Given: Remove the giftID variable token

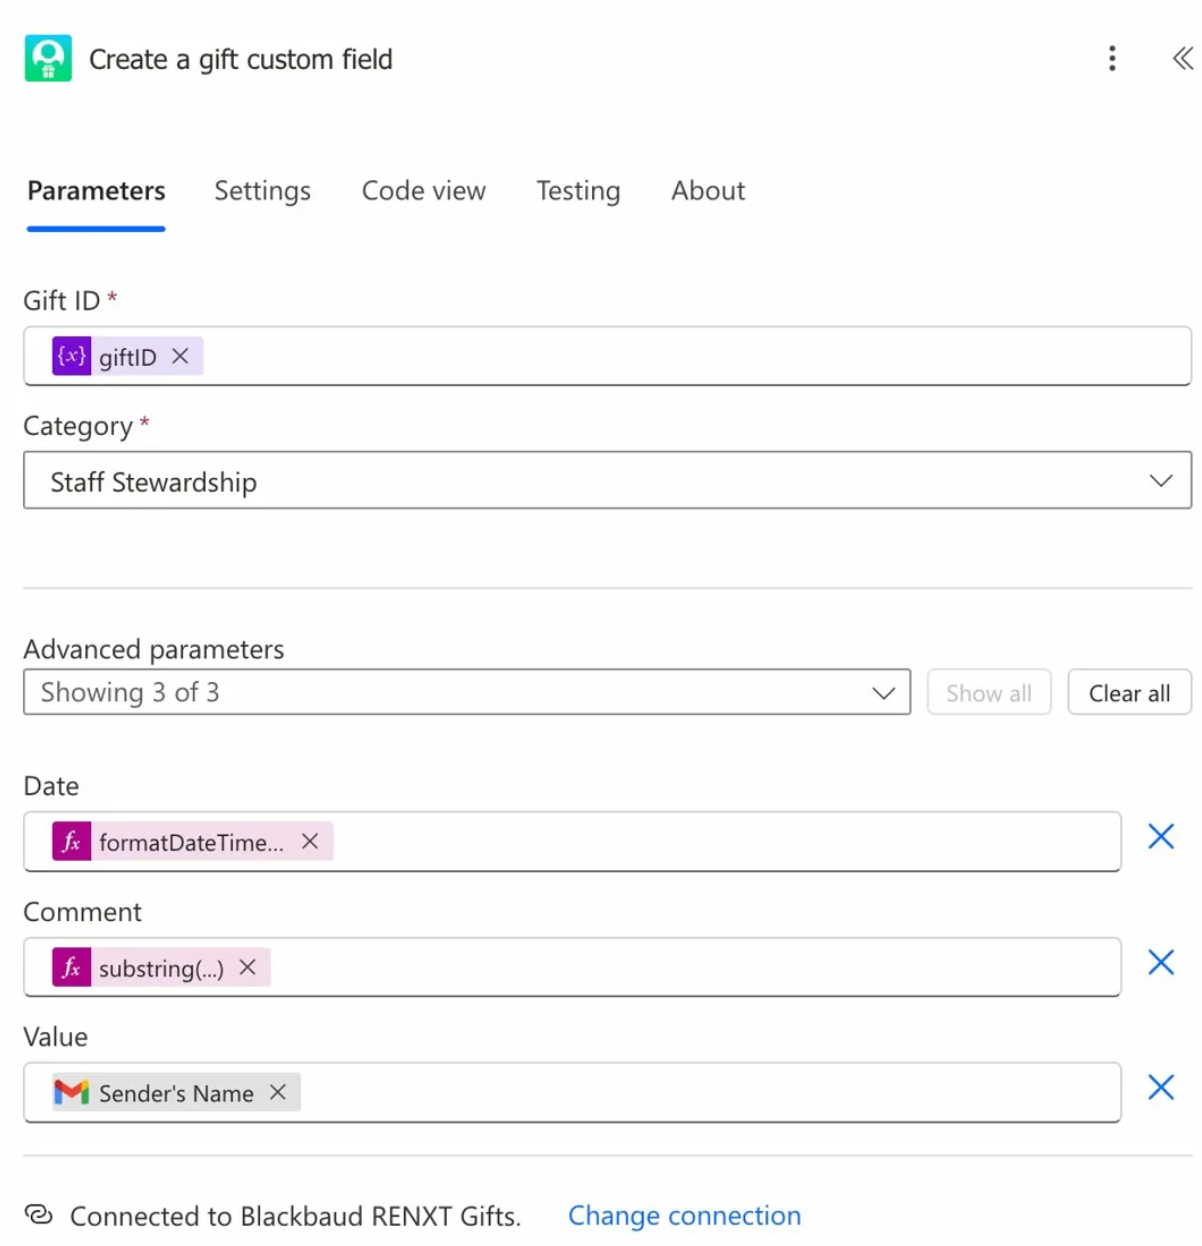Looking at the screenshot, I should (180, 357).
